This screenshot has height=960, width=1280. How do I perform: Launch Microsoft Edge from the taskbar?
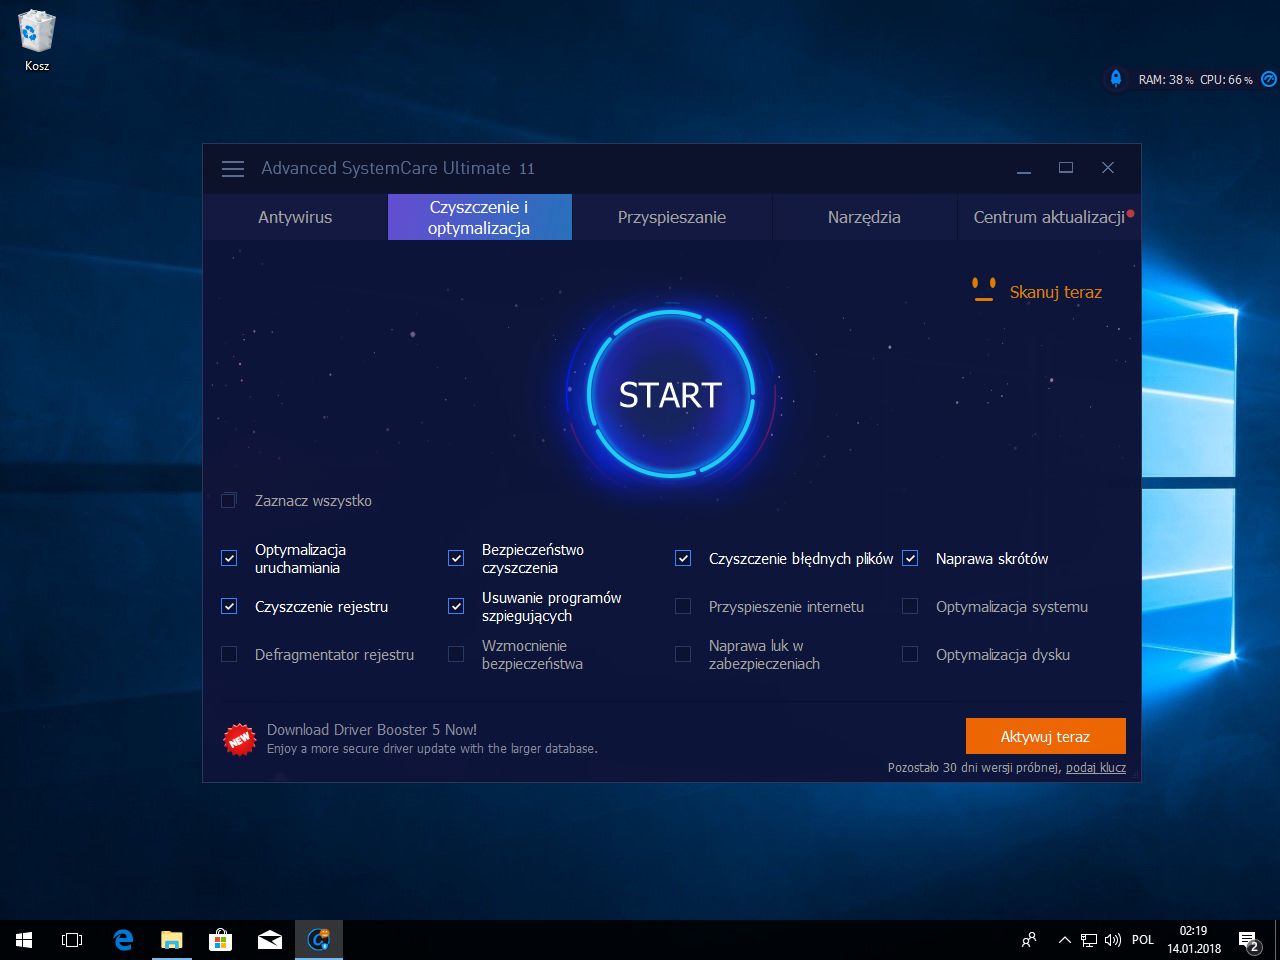(x=123, y=940)
